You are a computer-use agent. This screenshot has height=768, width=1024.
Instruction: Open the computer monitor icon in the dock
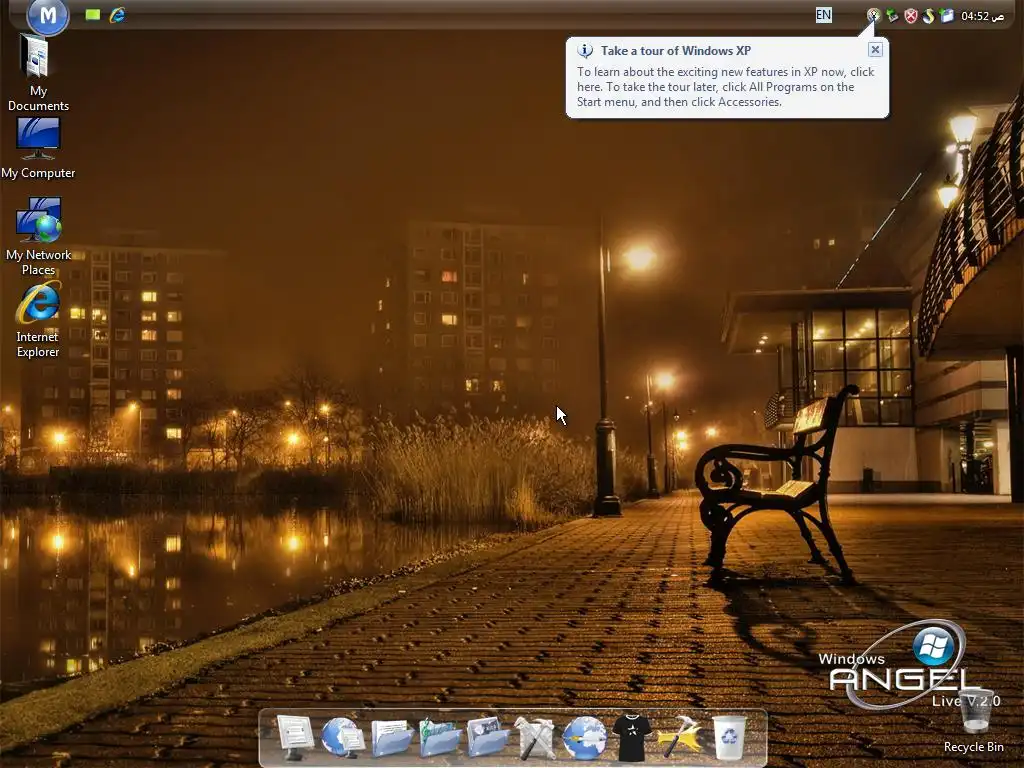(x=294, y=737)
